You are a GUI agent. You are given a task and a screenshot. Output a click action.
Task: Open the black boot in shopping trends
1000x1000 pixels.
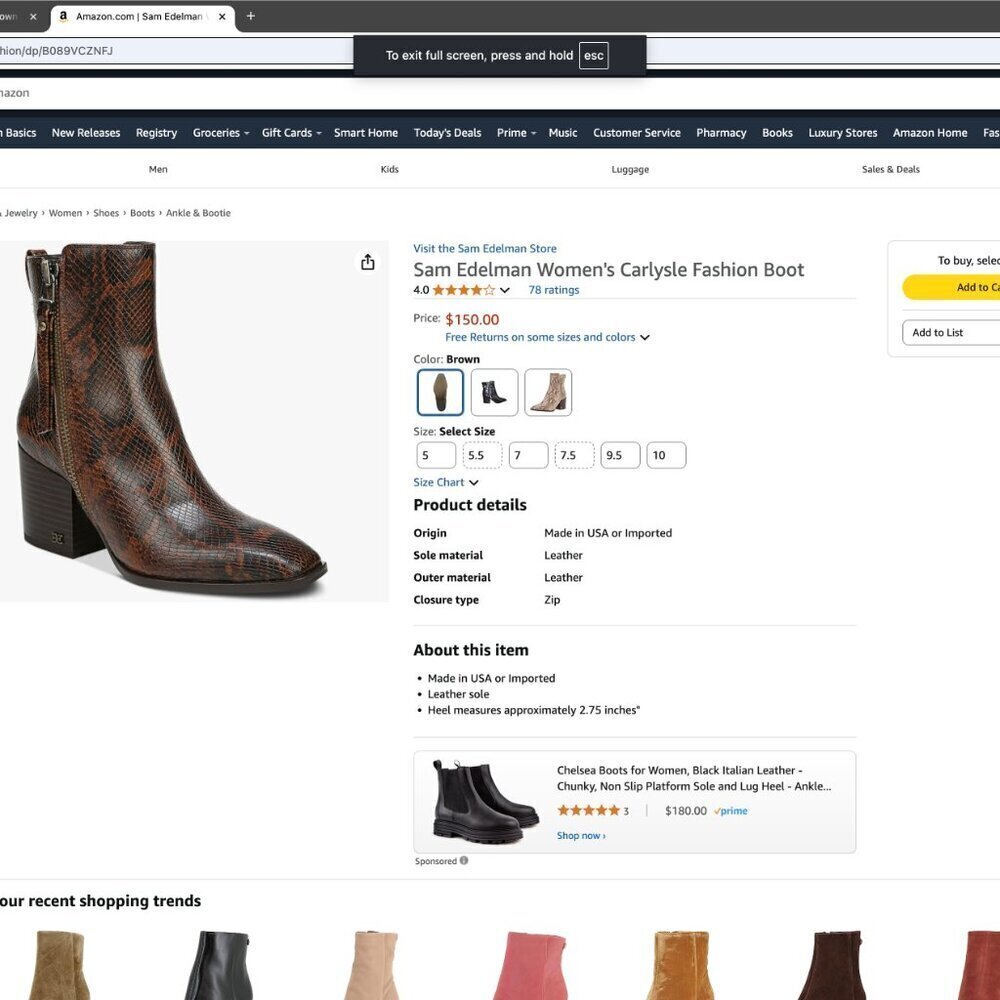click(x=218, y=965)
